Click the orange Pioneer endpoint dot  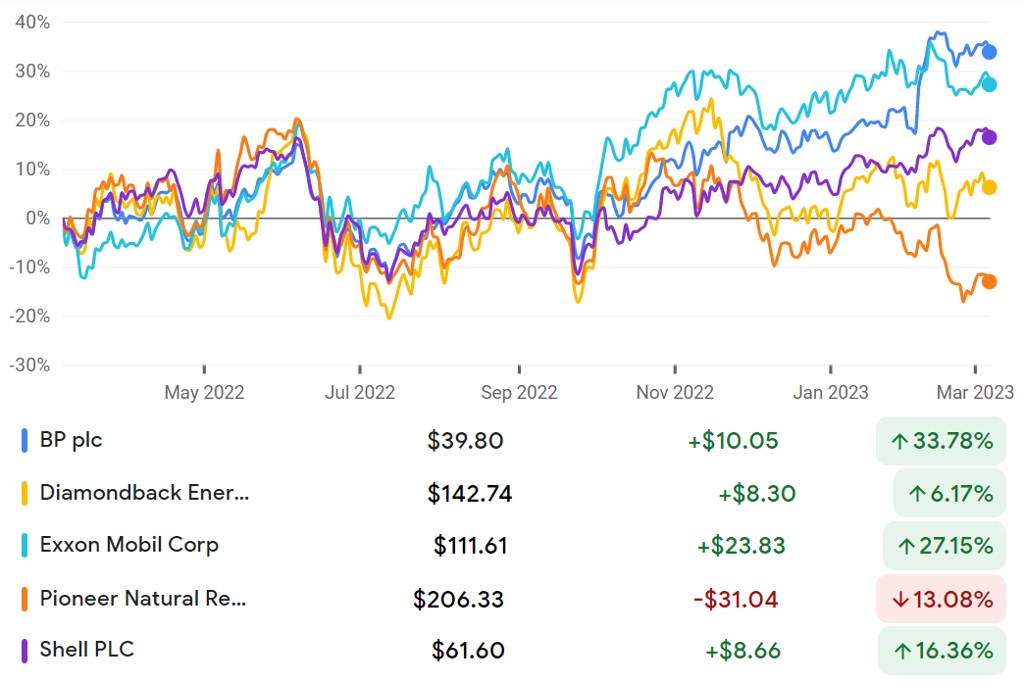989,282
